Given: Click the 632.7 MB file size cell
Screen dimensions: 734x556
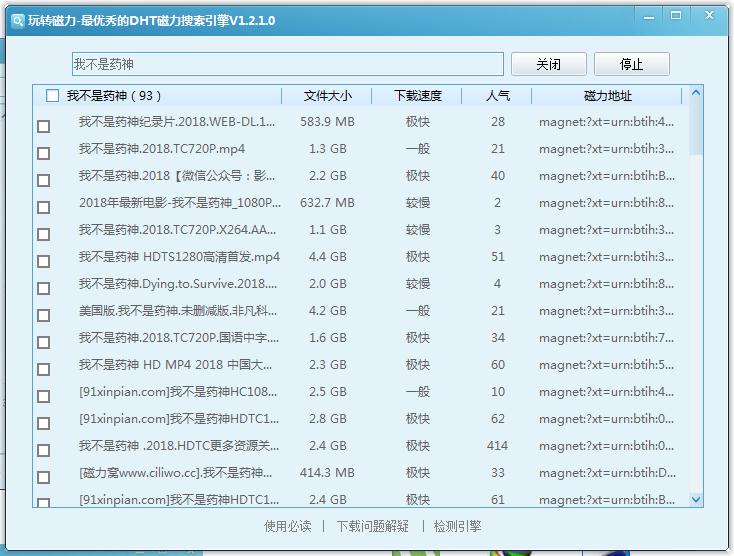Looking at the screenshot, I should click(x=327, y=203).
